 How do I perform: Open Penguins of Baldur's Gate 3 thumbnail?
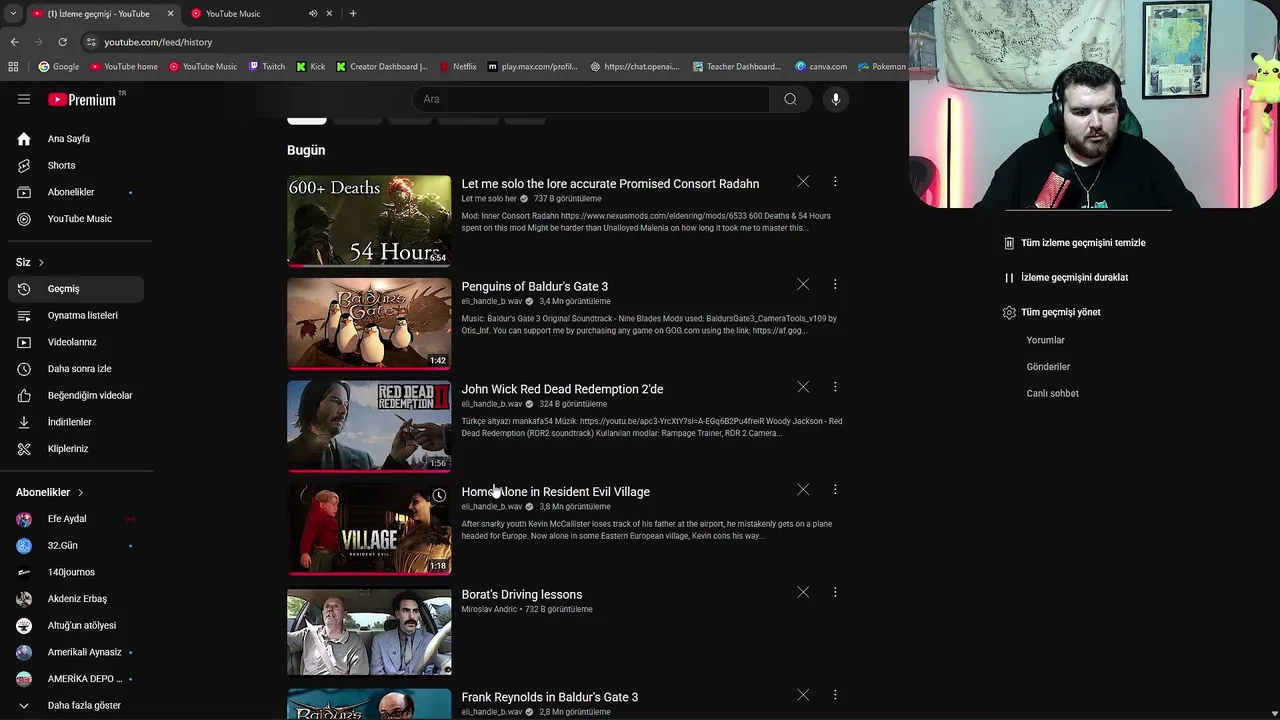coord(369,324)
